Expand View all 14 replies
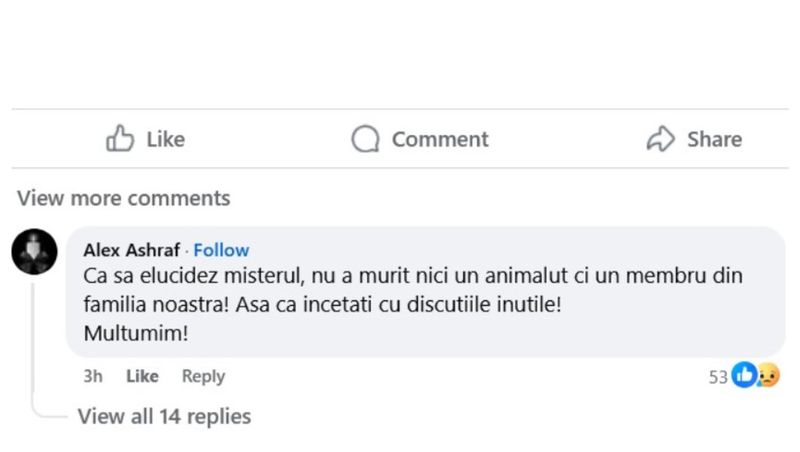 (164, 415)
